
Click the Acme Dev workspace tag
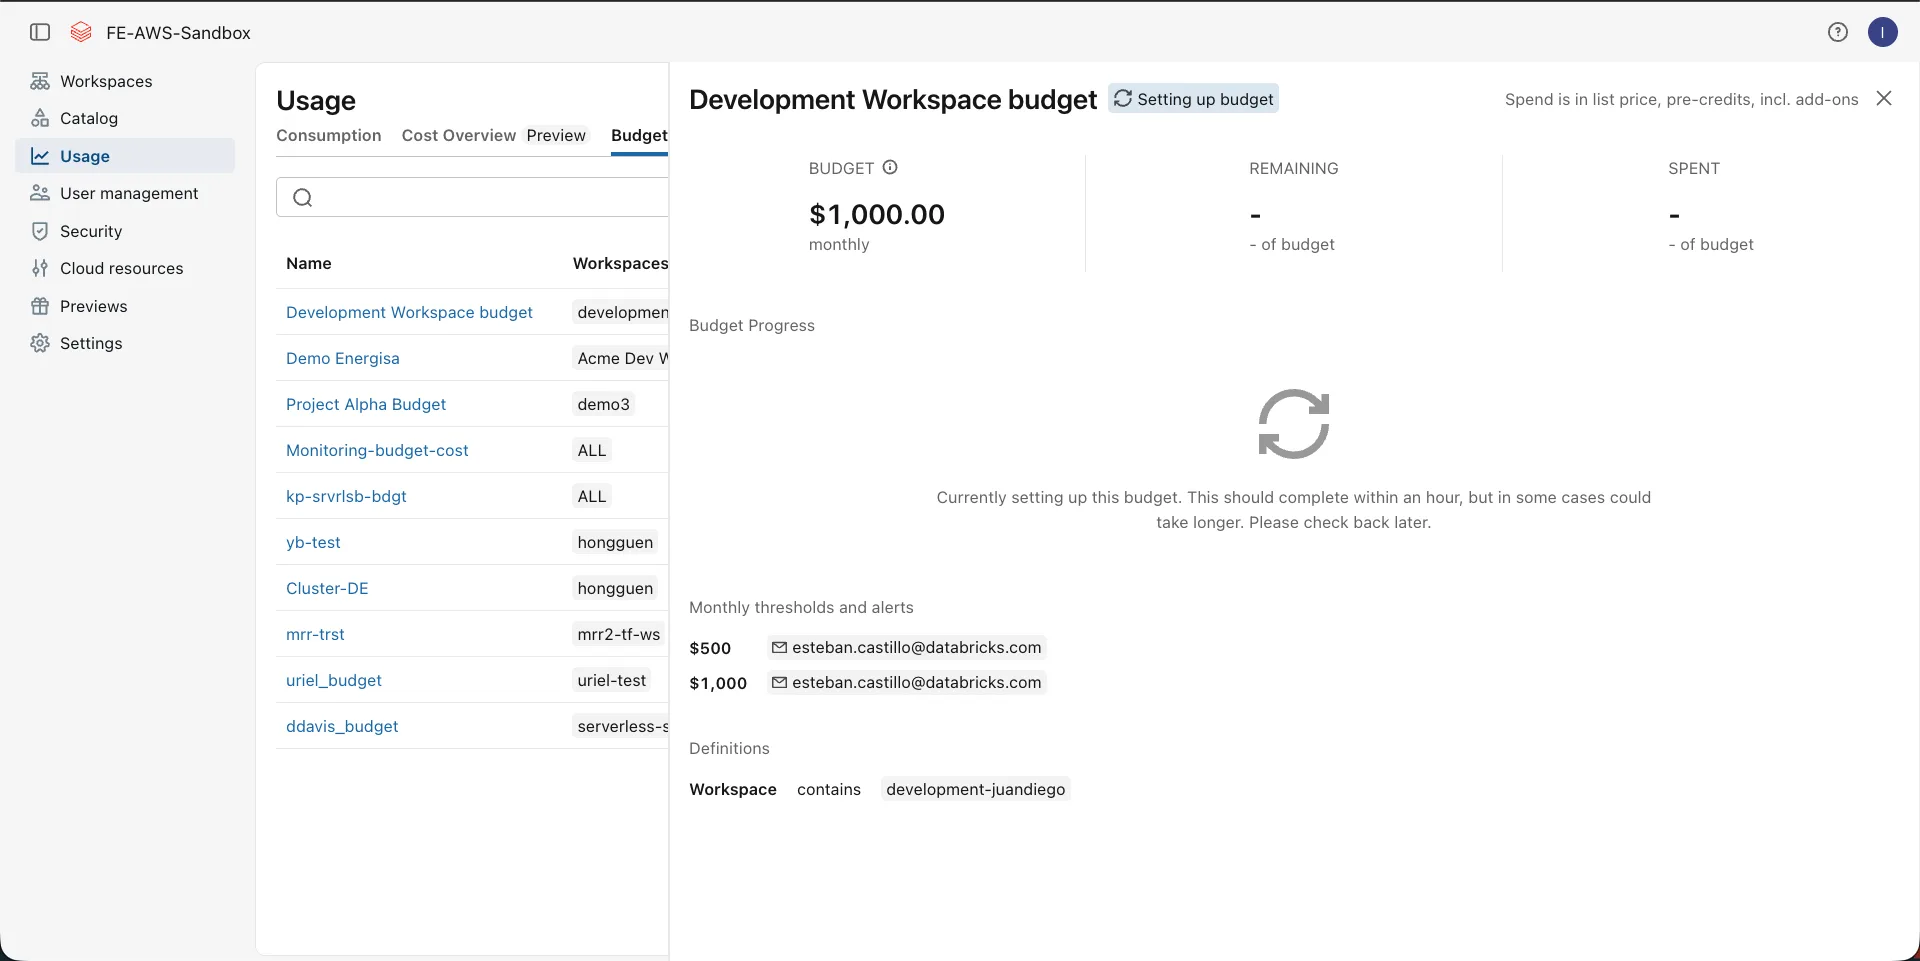tap(620, 358)
